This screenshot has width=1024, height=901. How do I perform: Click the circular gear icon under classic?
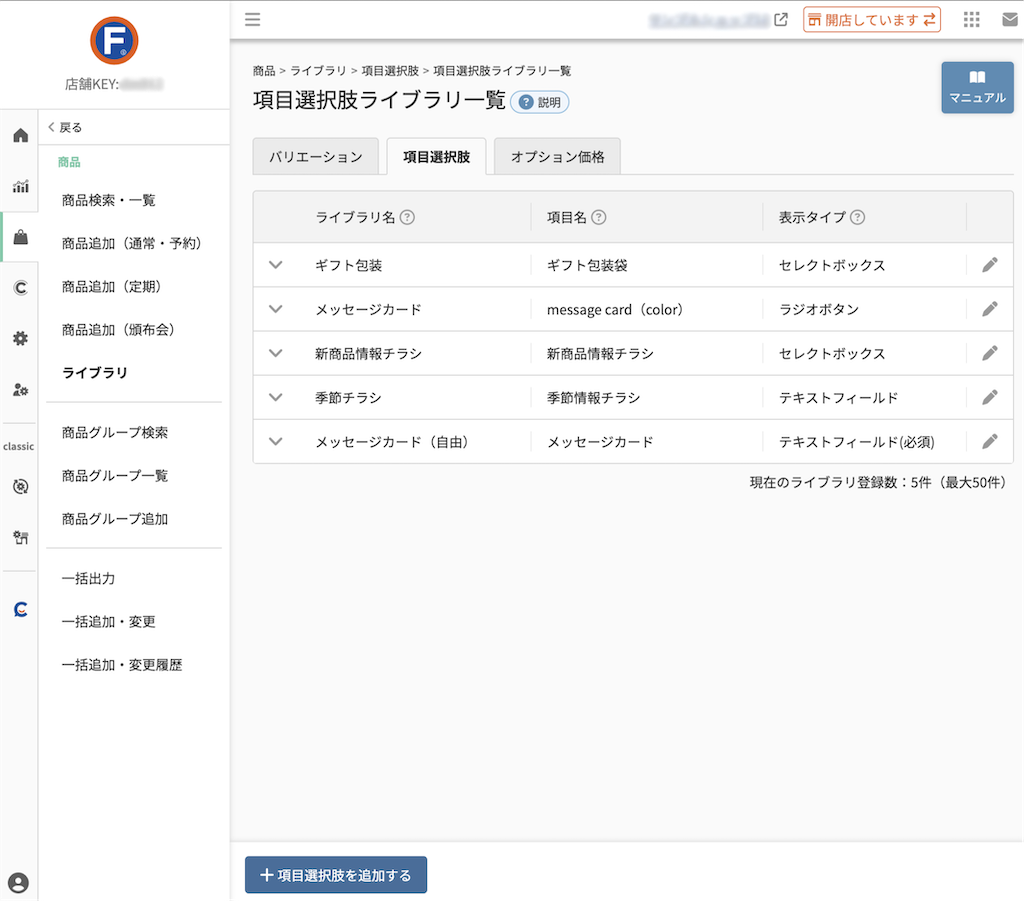pyautogui.click(x=21, y=486)
